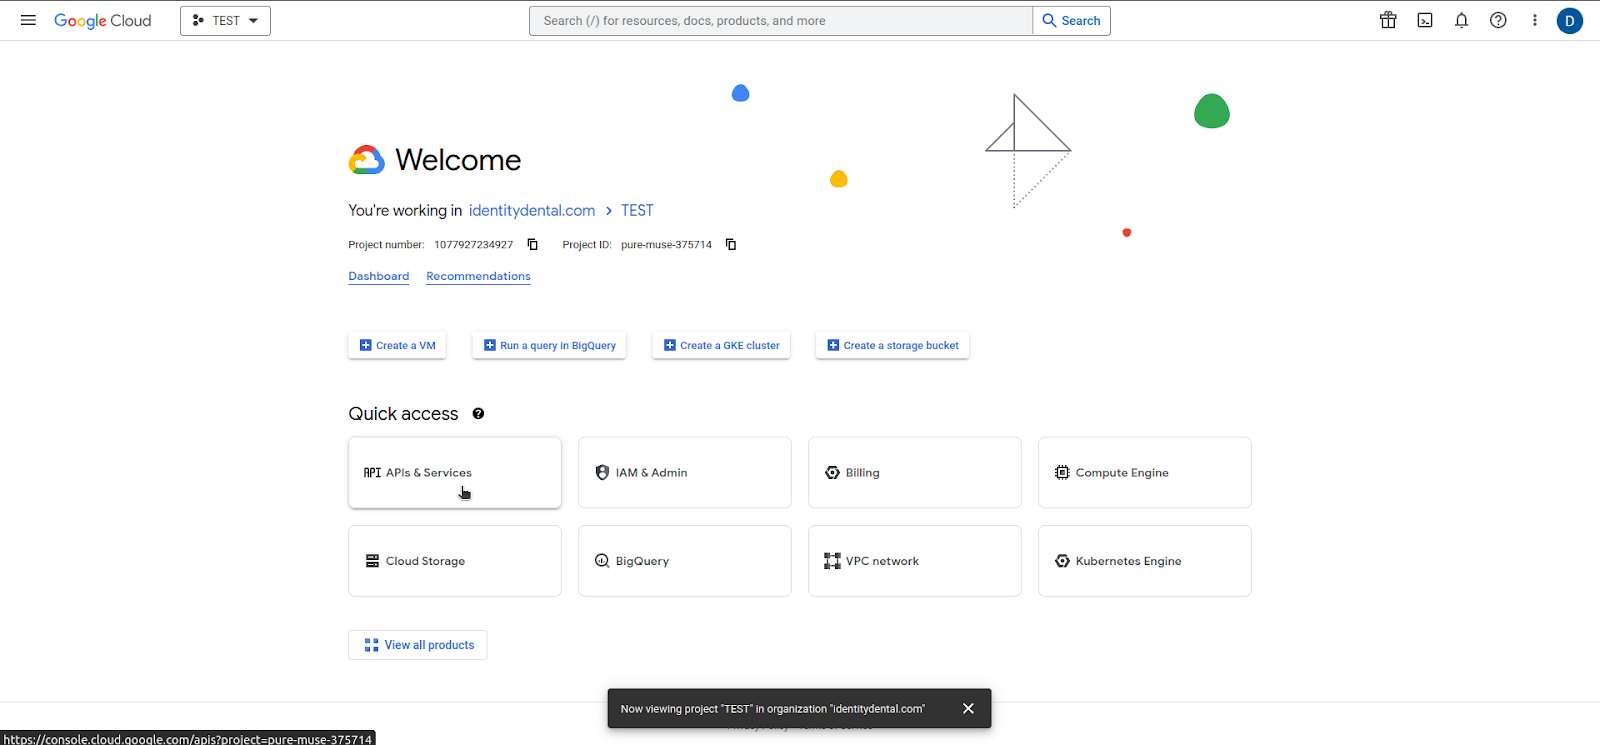Open the TEST project selector dropdown
1600x745 pixels.
coord(225,21)
